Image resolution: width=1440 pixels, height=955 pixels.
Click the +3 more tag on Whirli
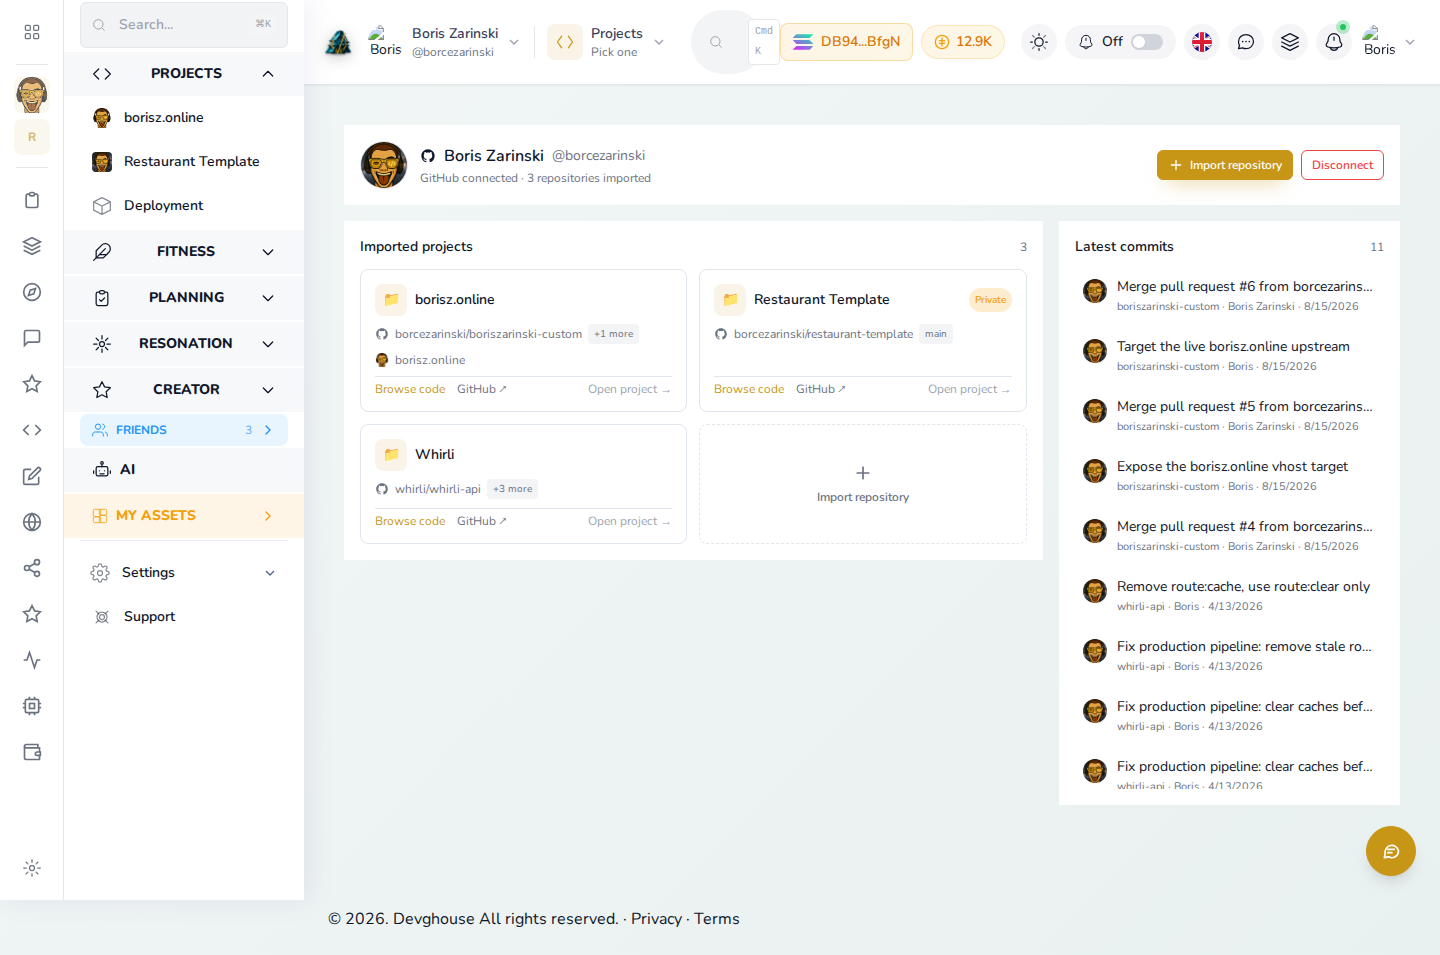click(513, 489)
